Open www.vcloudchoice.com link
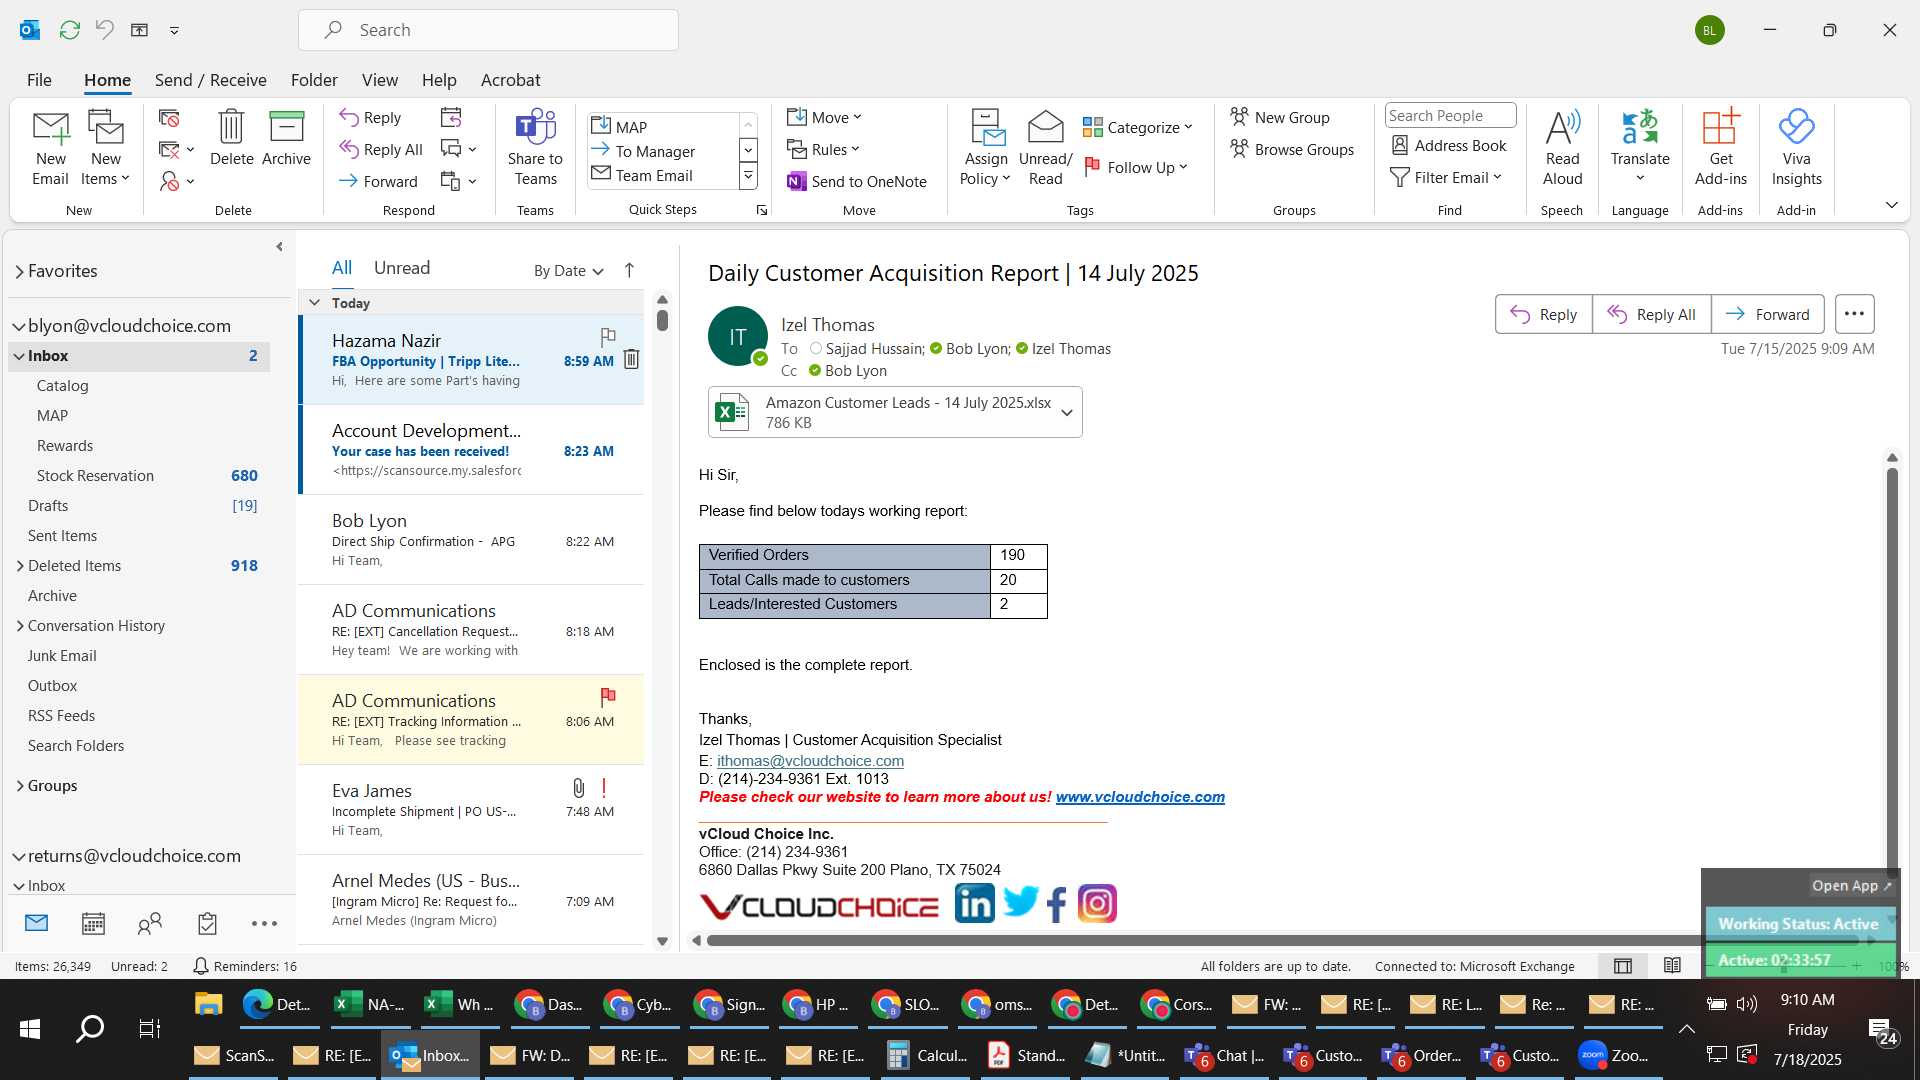1920x1080 pixels. pos(1140,797)
